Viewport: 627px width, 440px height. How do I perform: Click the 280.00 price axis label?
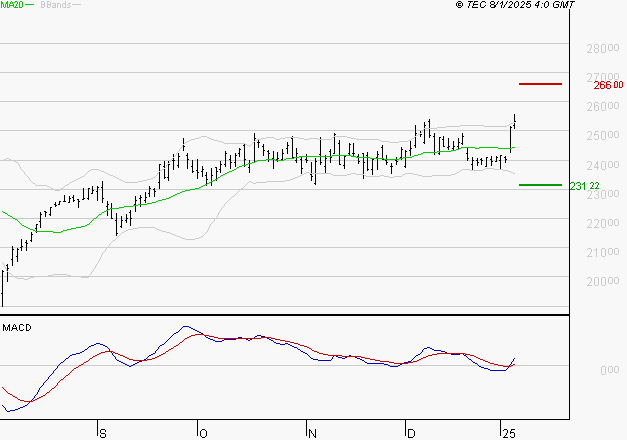603,49
